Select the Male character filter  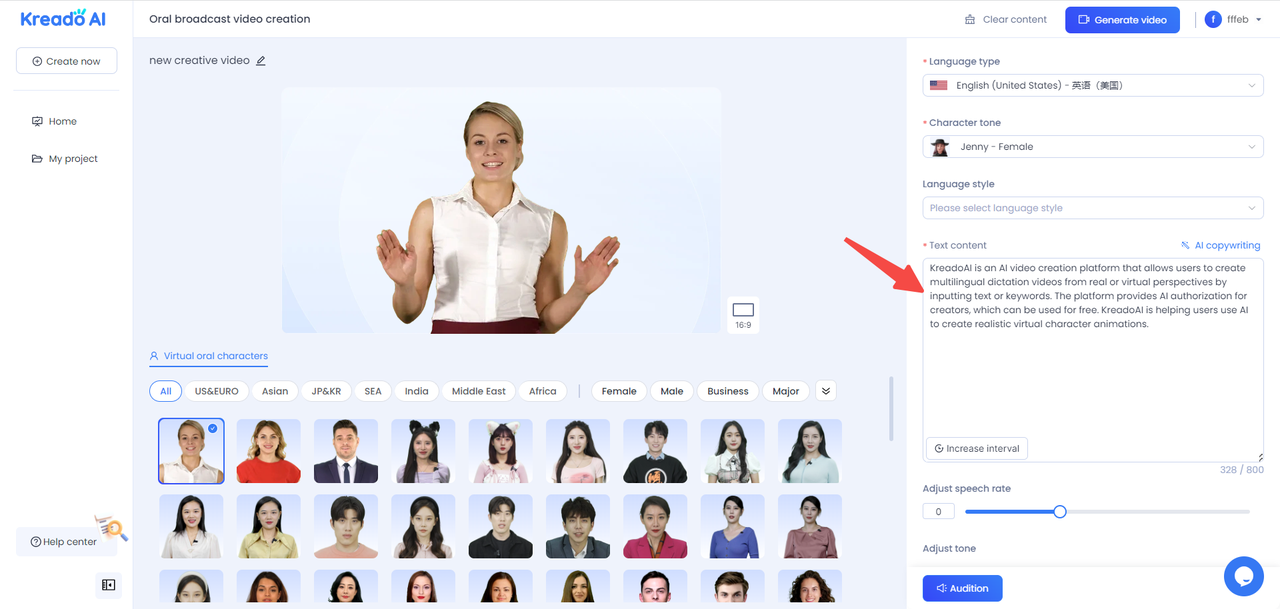coord(672,391)
